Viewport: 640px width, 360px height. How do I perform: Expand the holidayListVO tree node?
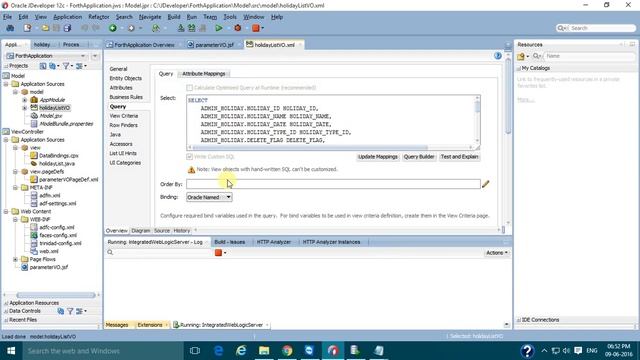(24, 108)
